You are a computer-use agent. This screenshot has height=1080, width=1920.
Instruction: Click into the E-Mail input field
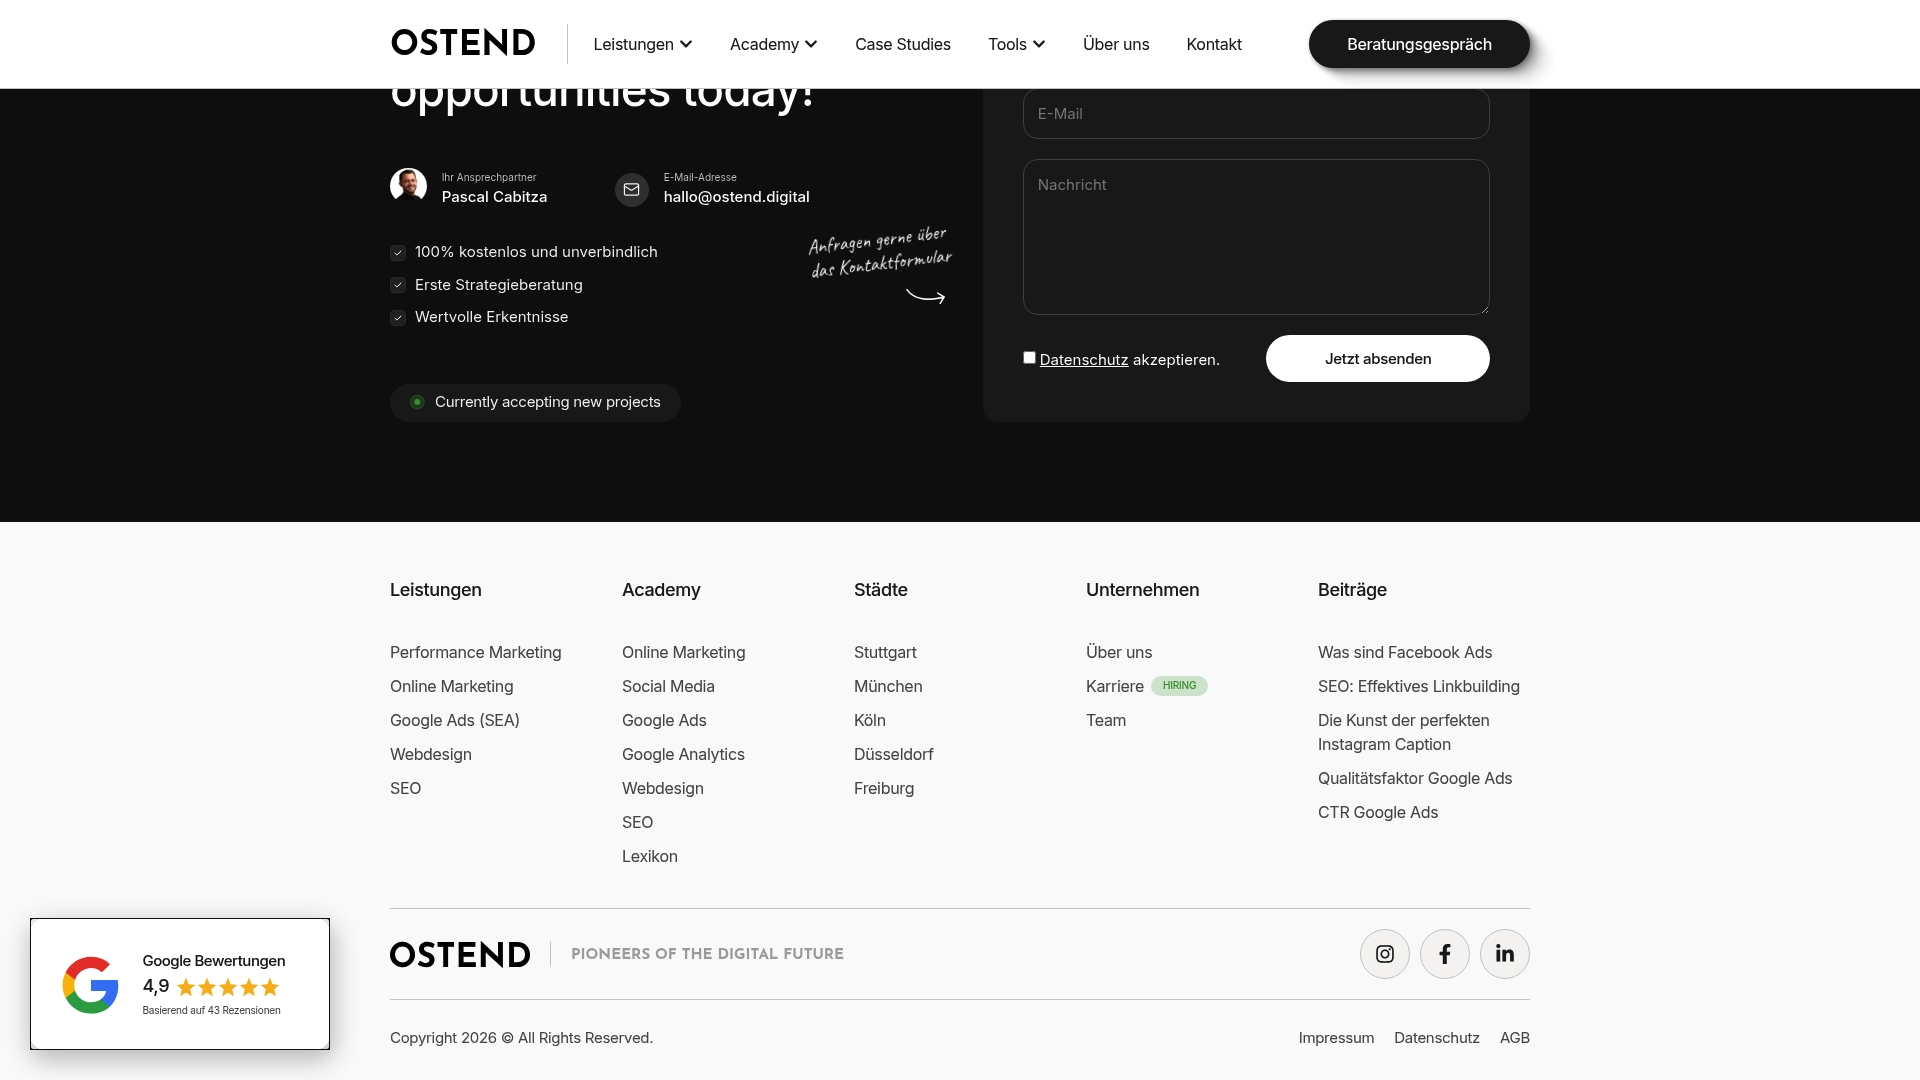pos(1255,114)
